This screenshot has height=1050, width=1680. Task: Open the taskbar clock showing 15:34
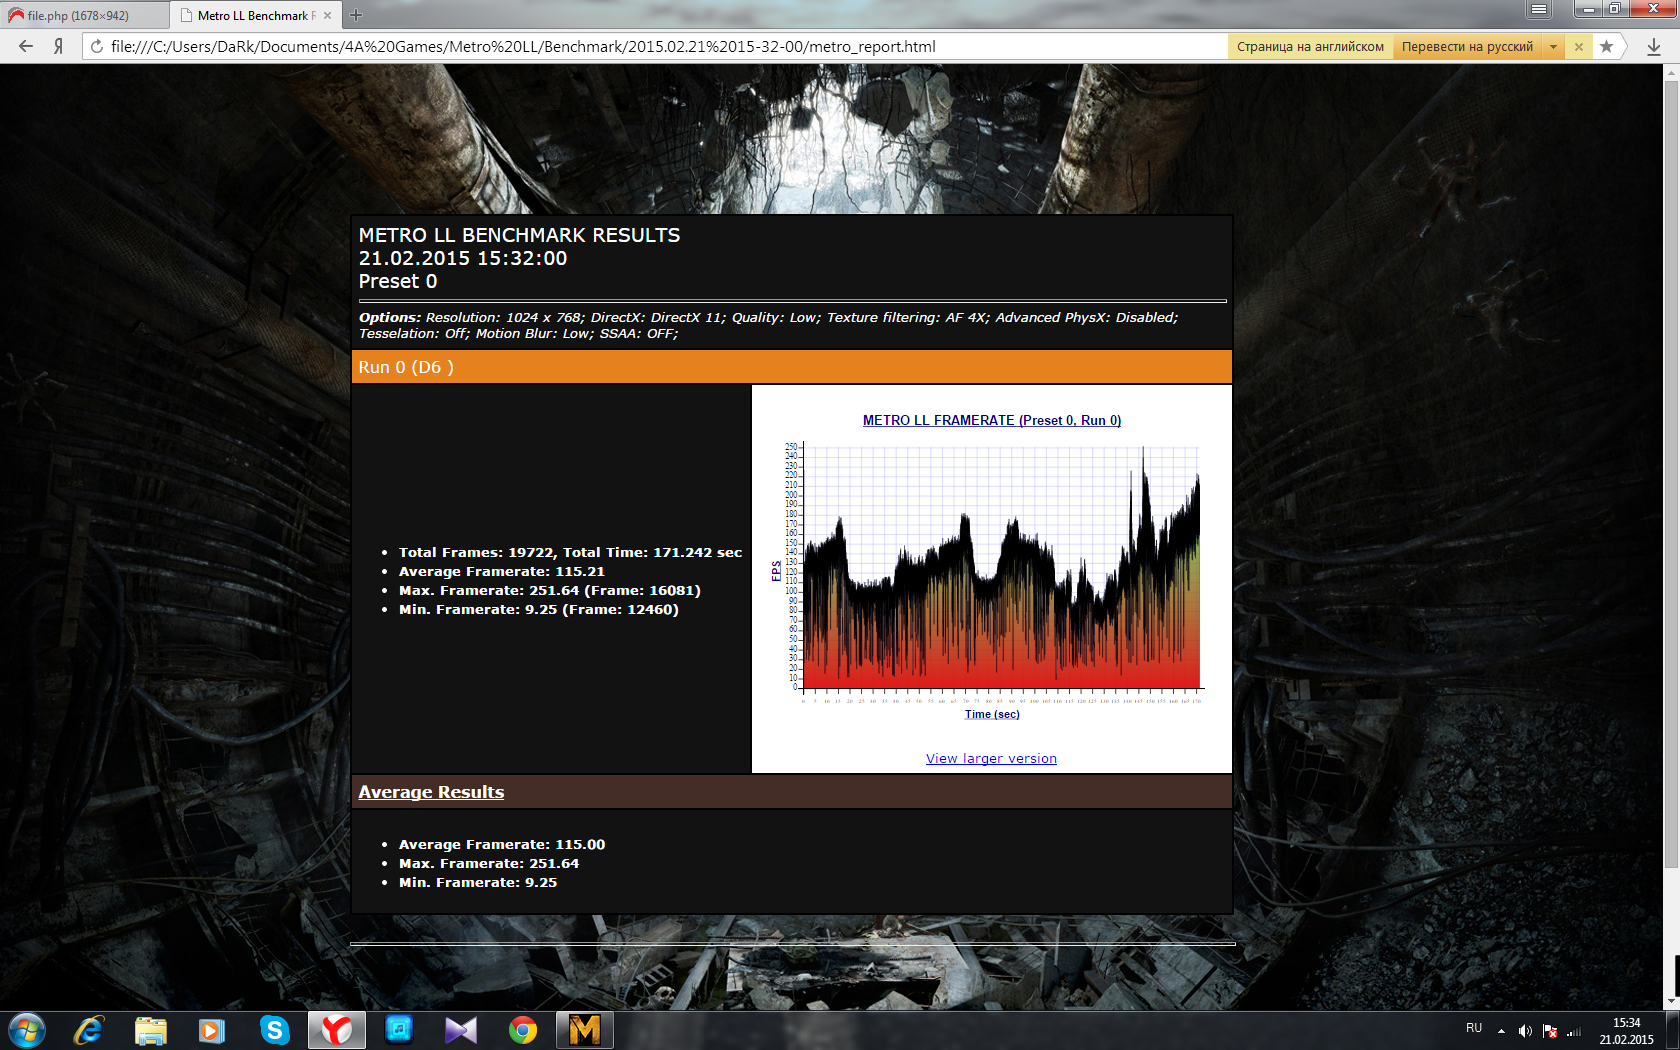1627,1031
